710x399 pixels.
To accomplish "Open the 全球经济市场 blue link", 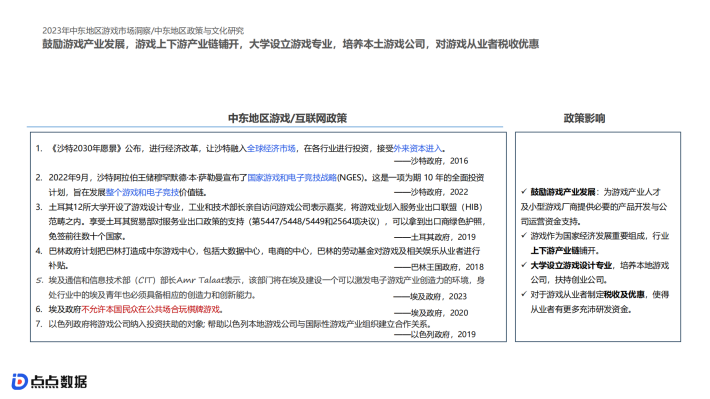I will tap(271, 149).
